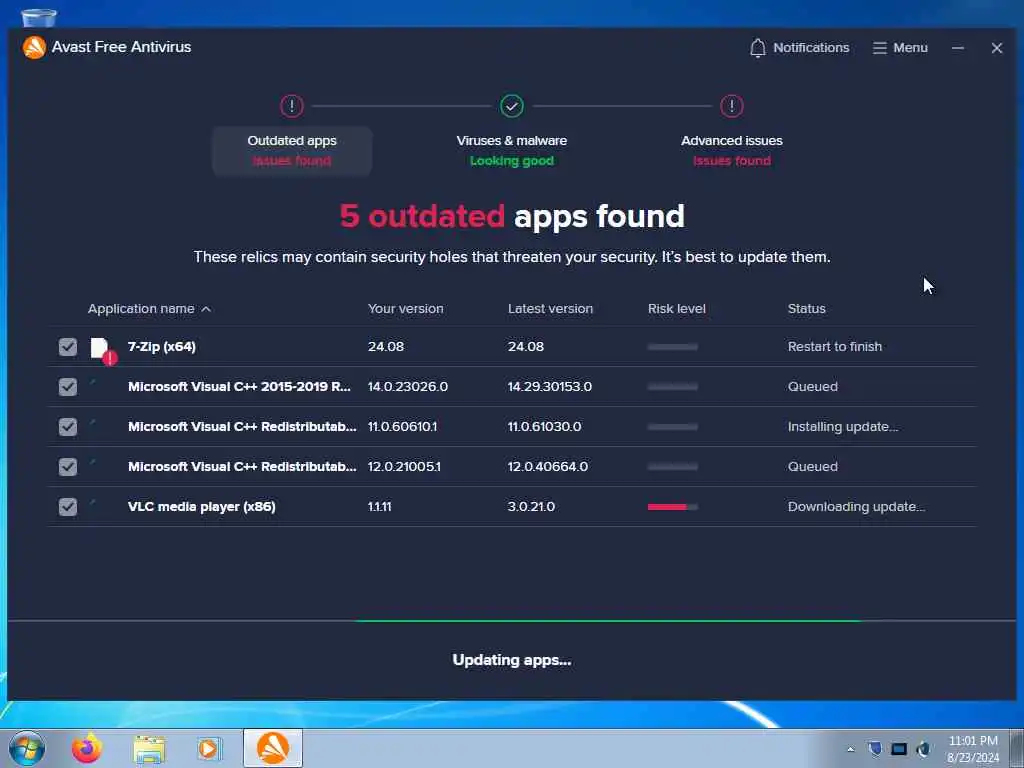This screenshot has width=1024, height=768.
Task: Sort by Application name column
Action: 150,309
